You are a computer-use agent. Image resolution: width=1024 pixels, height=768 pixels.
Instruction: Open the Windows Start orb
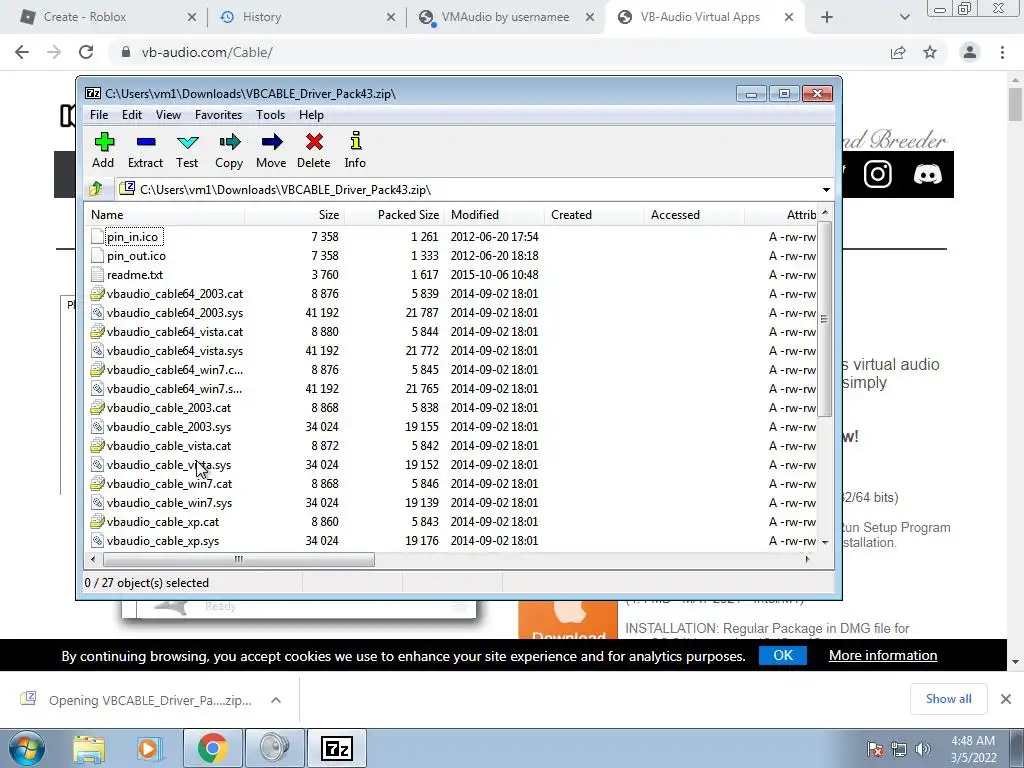[x=26, y=748]
